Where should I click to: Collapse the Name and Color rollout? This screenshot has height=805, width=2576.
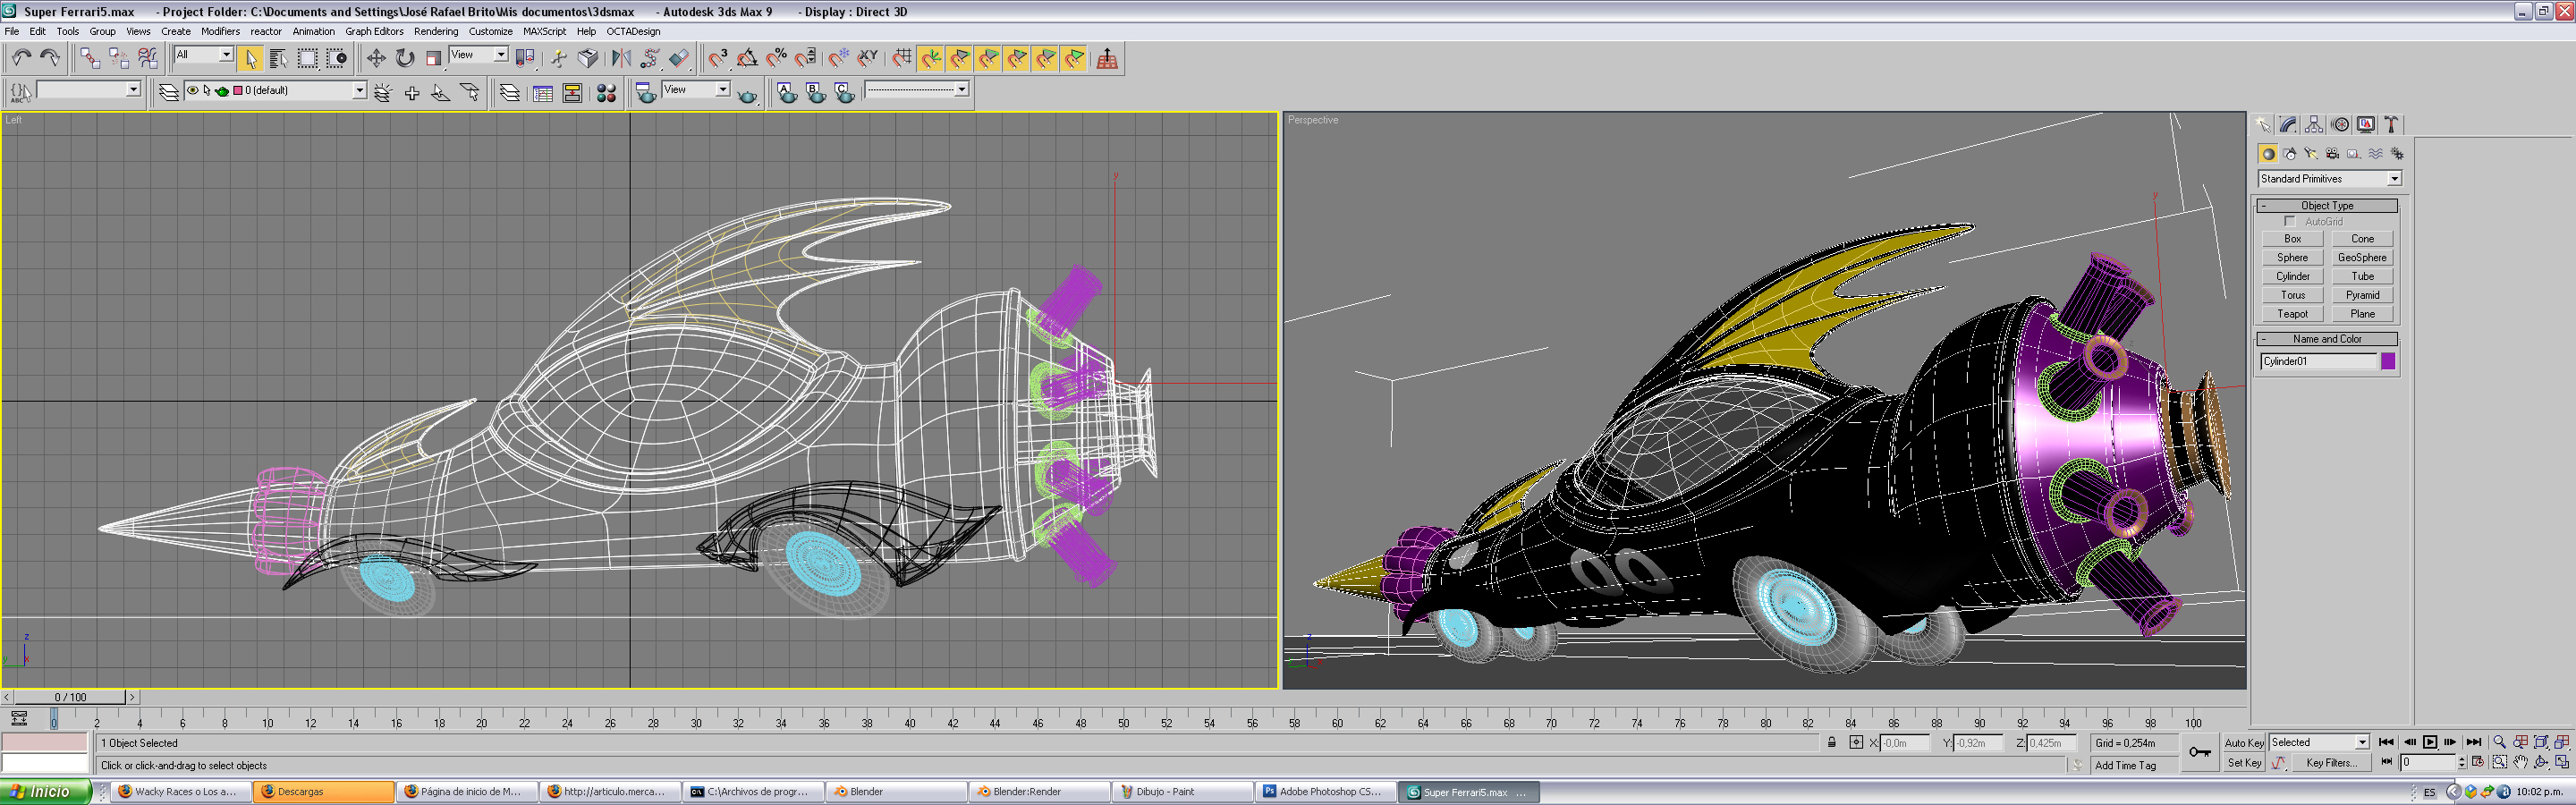tap(2327, 339)
